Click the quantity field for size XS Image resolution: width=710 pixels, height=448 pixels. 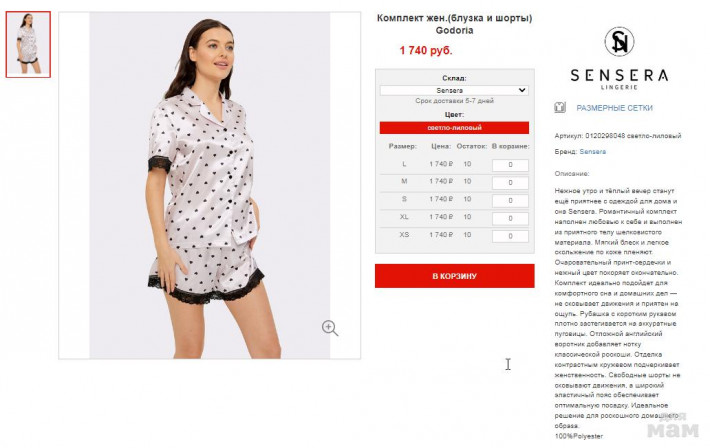tap(510, 236)
